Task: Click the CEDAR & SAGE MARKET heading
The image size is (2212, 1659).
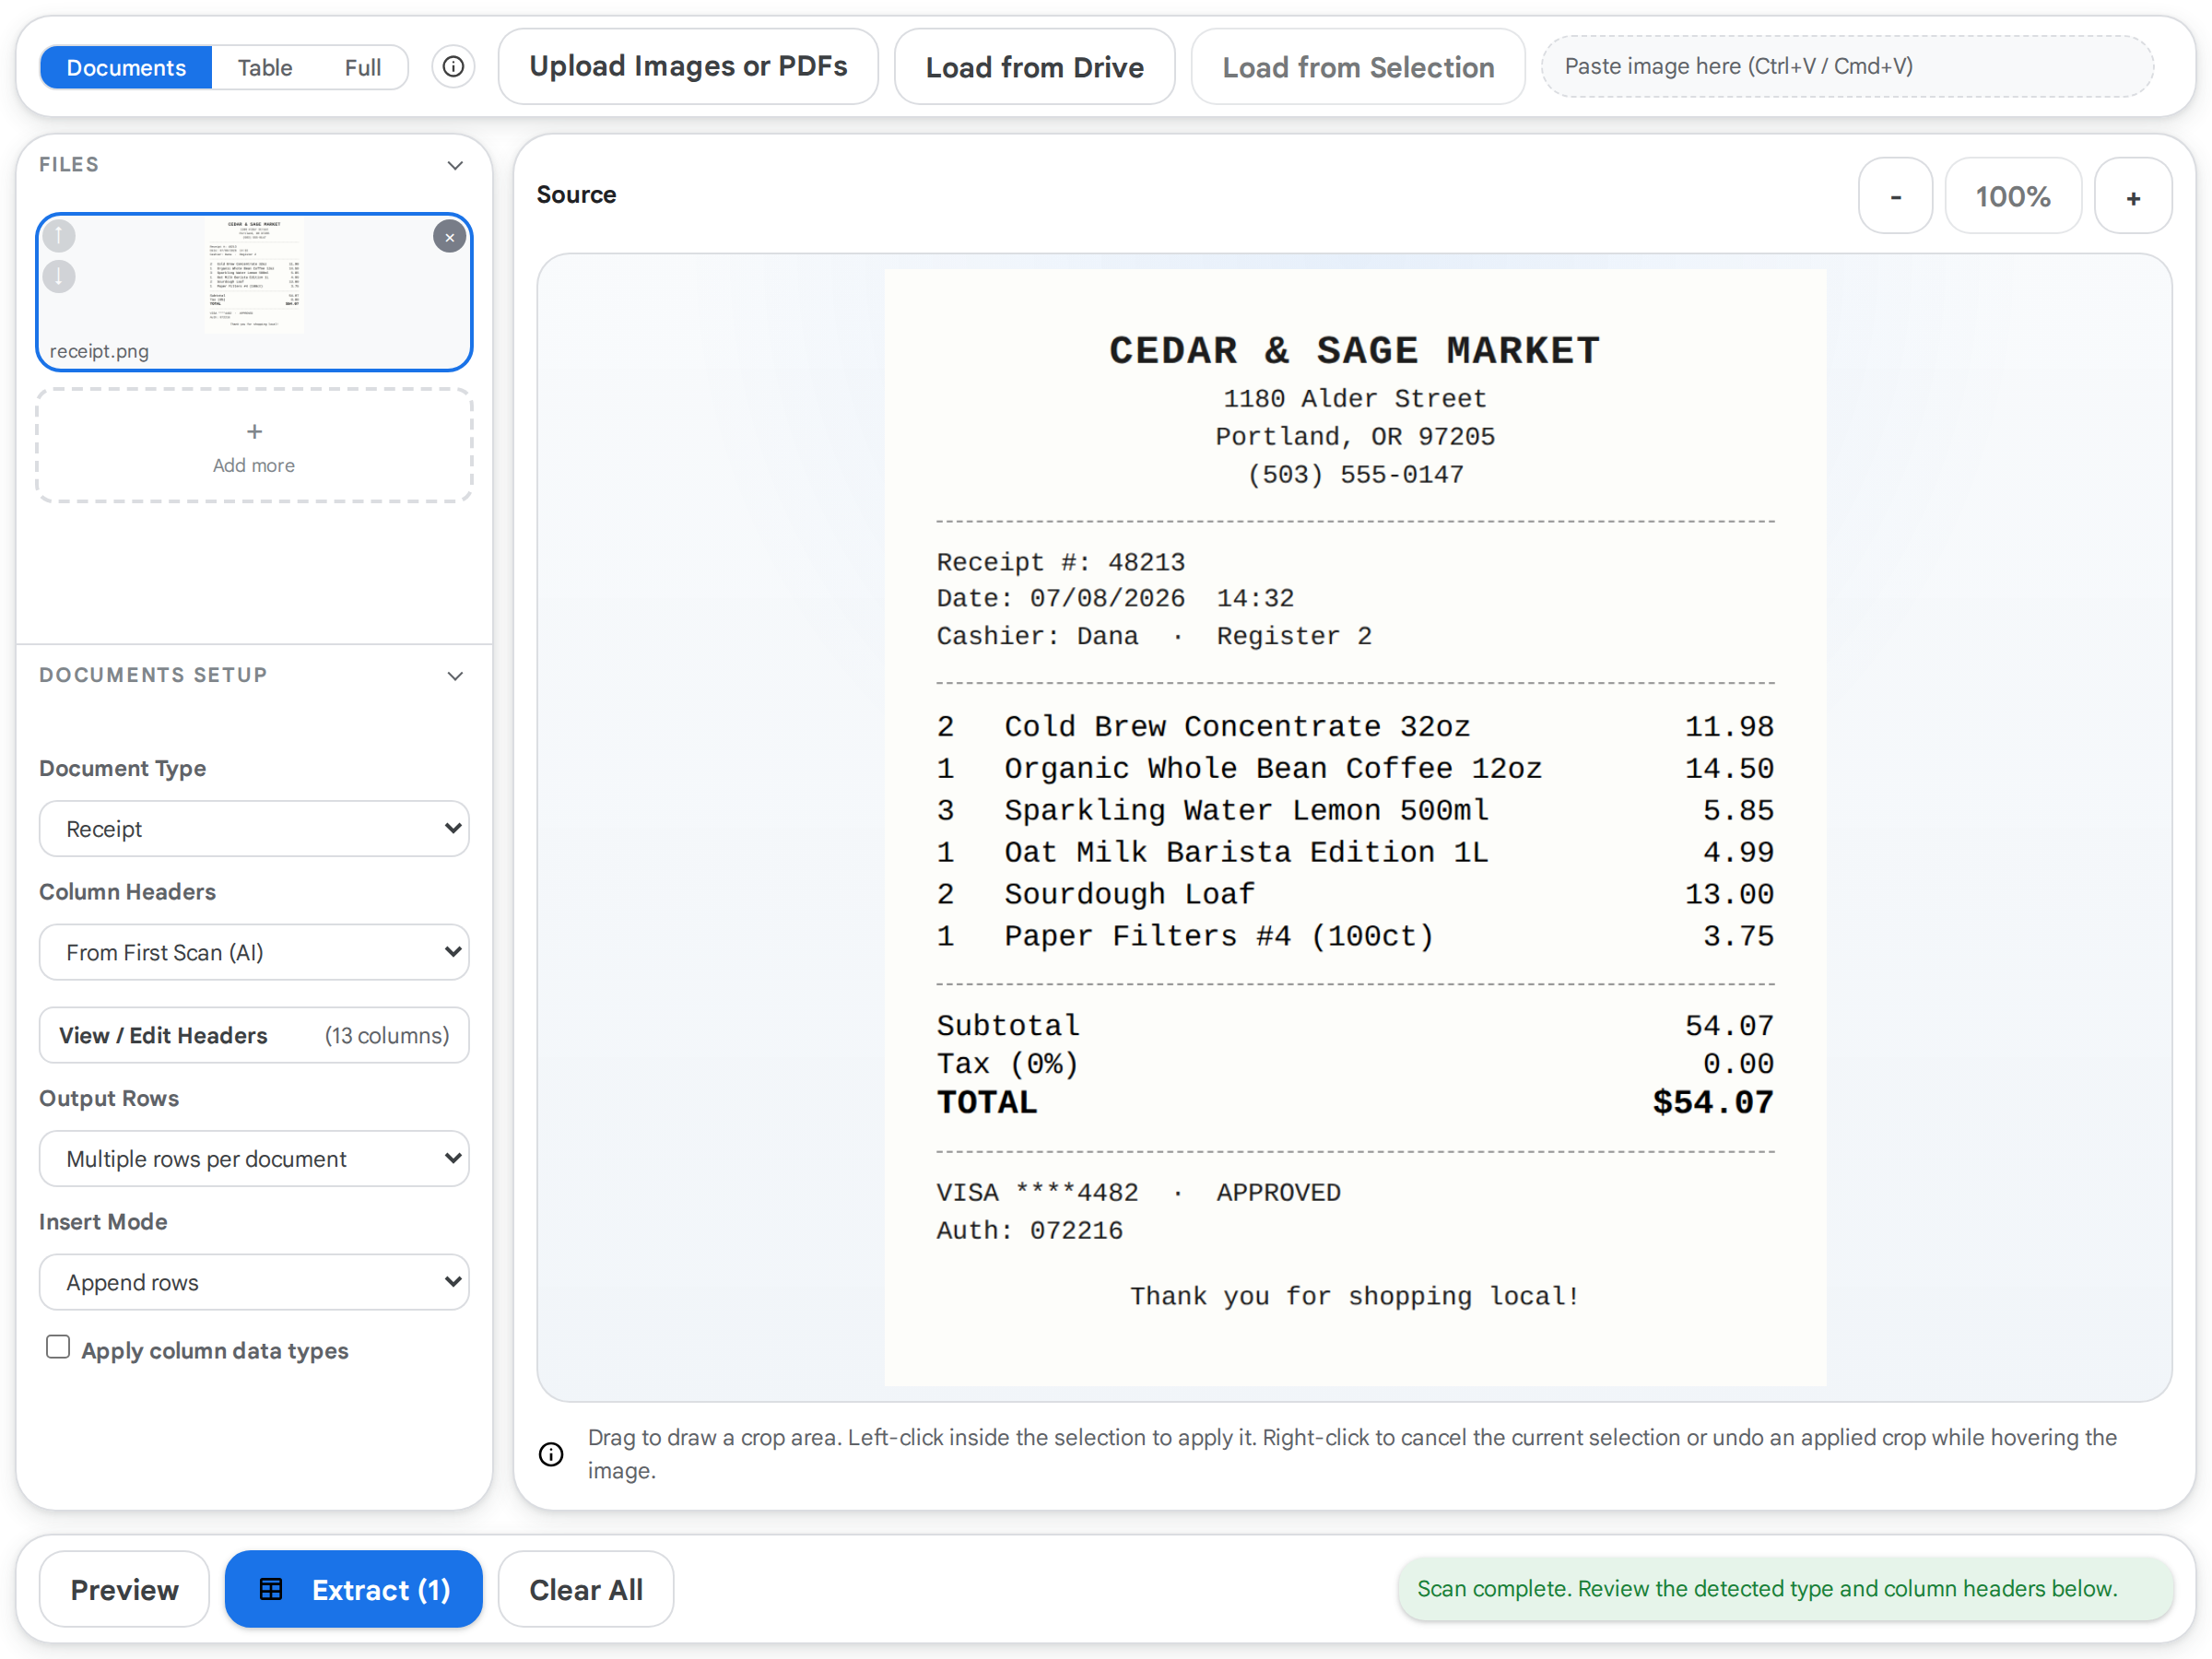Action: point(1355,350)
